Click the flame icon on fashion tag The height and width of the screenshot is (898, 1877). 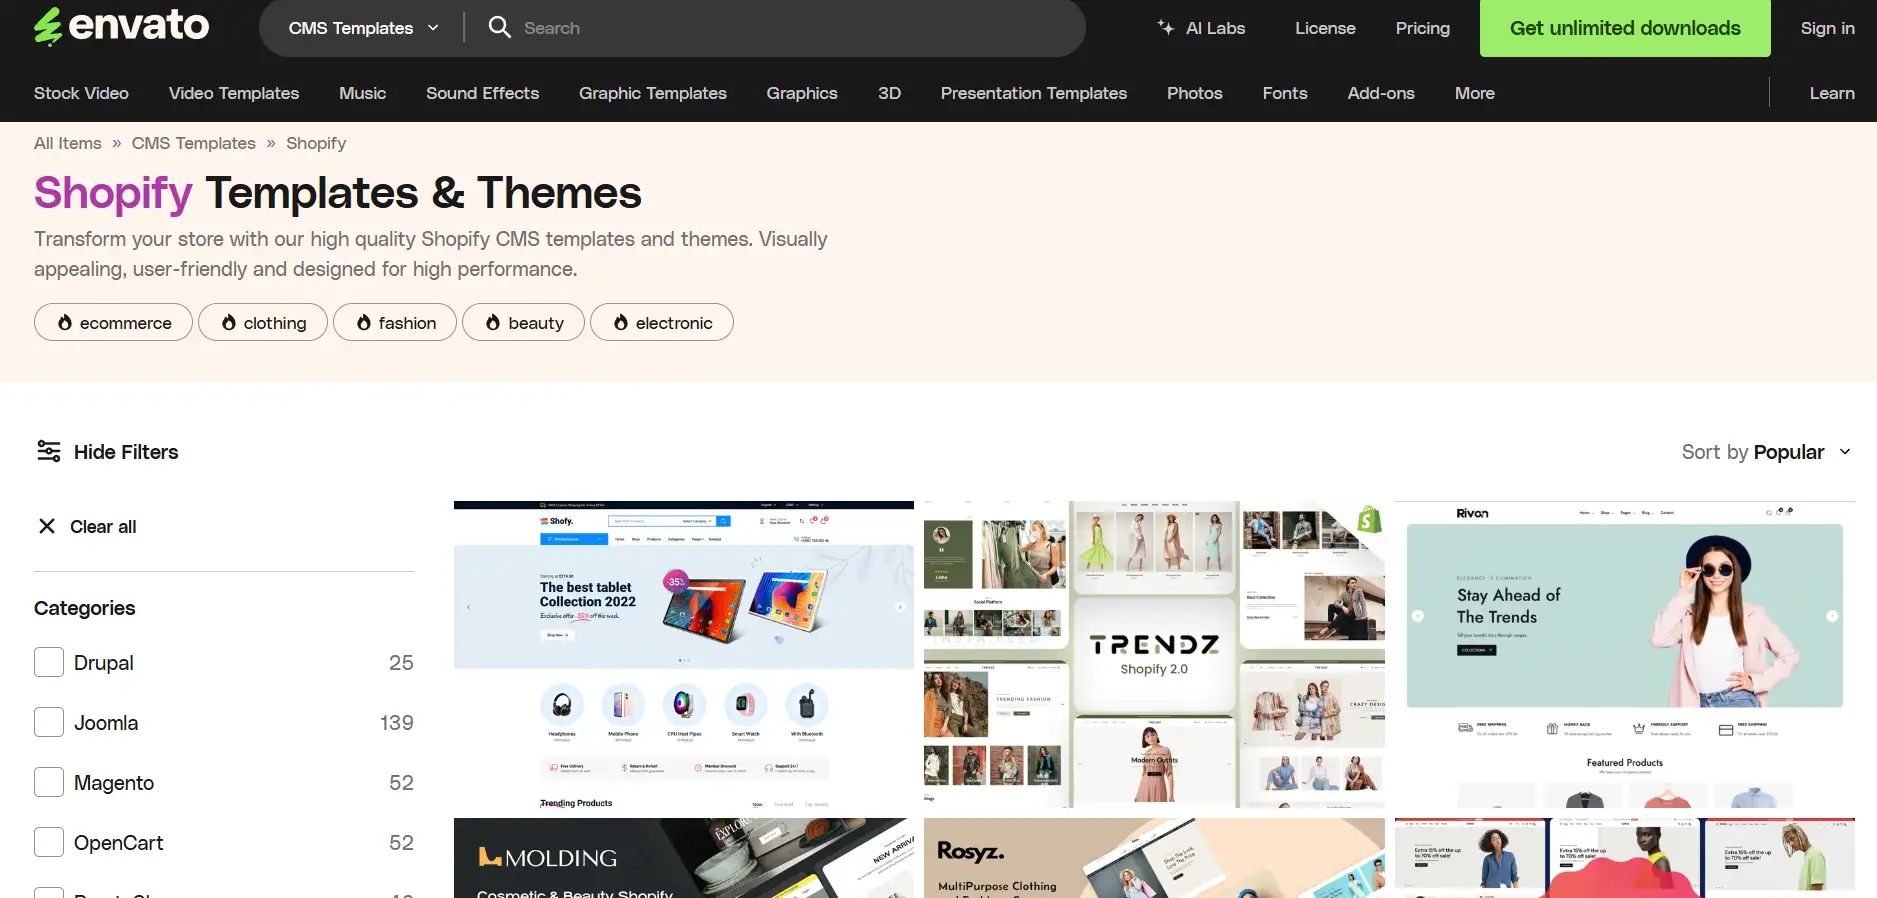(x=364, y=322)
